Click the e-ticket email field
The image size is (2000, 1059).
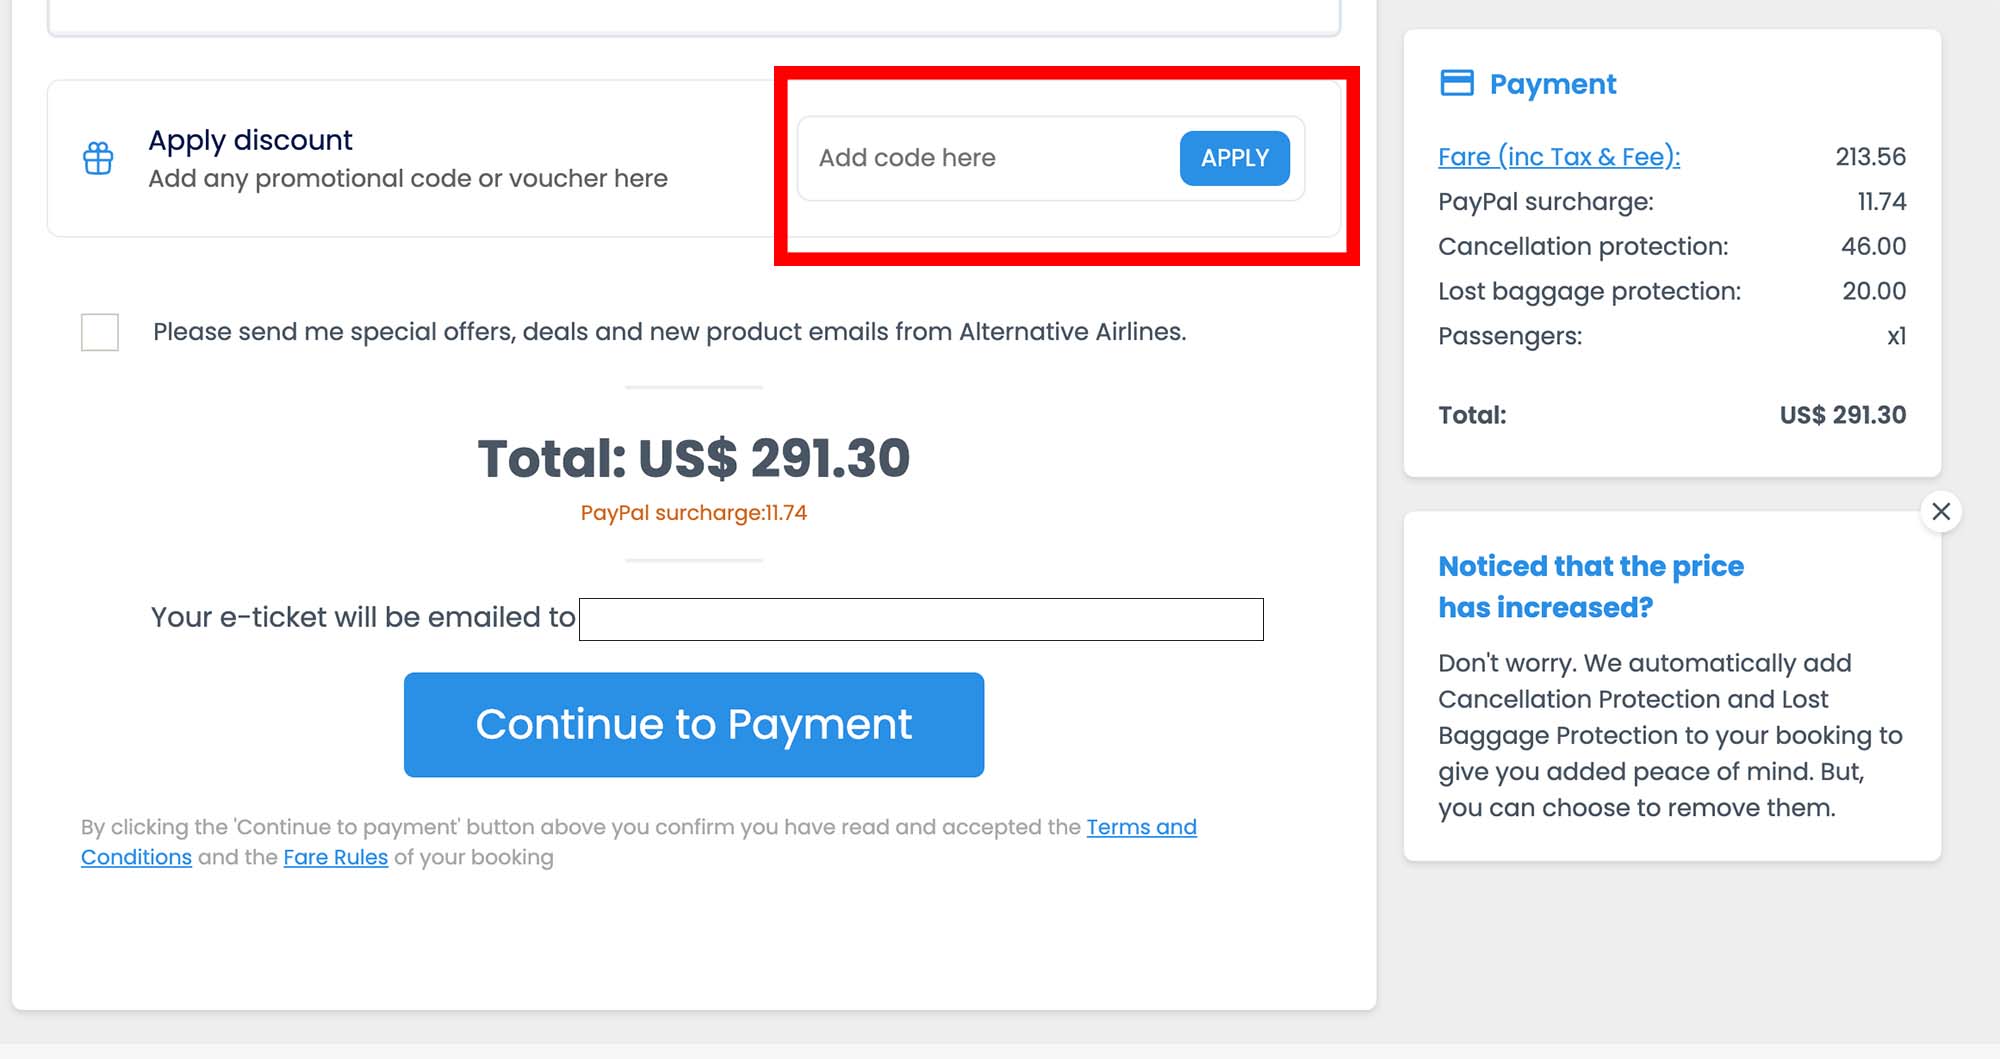pos(920,618)
